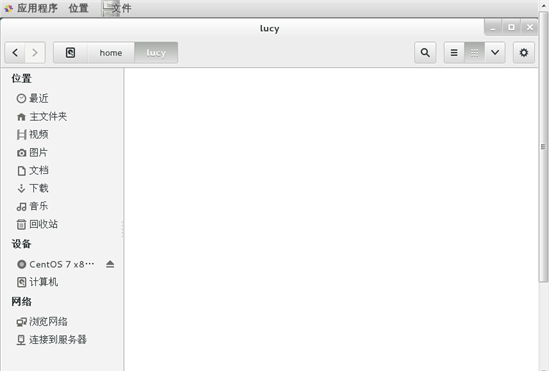Open the 应用程序 applications menu

pyautogui.click(x=37, y=8)
